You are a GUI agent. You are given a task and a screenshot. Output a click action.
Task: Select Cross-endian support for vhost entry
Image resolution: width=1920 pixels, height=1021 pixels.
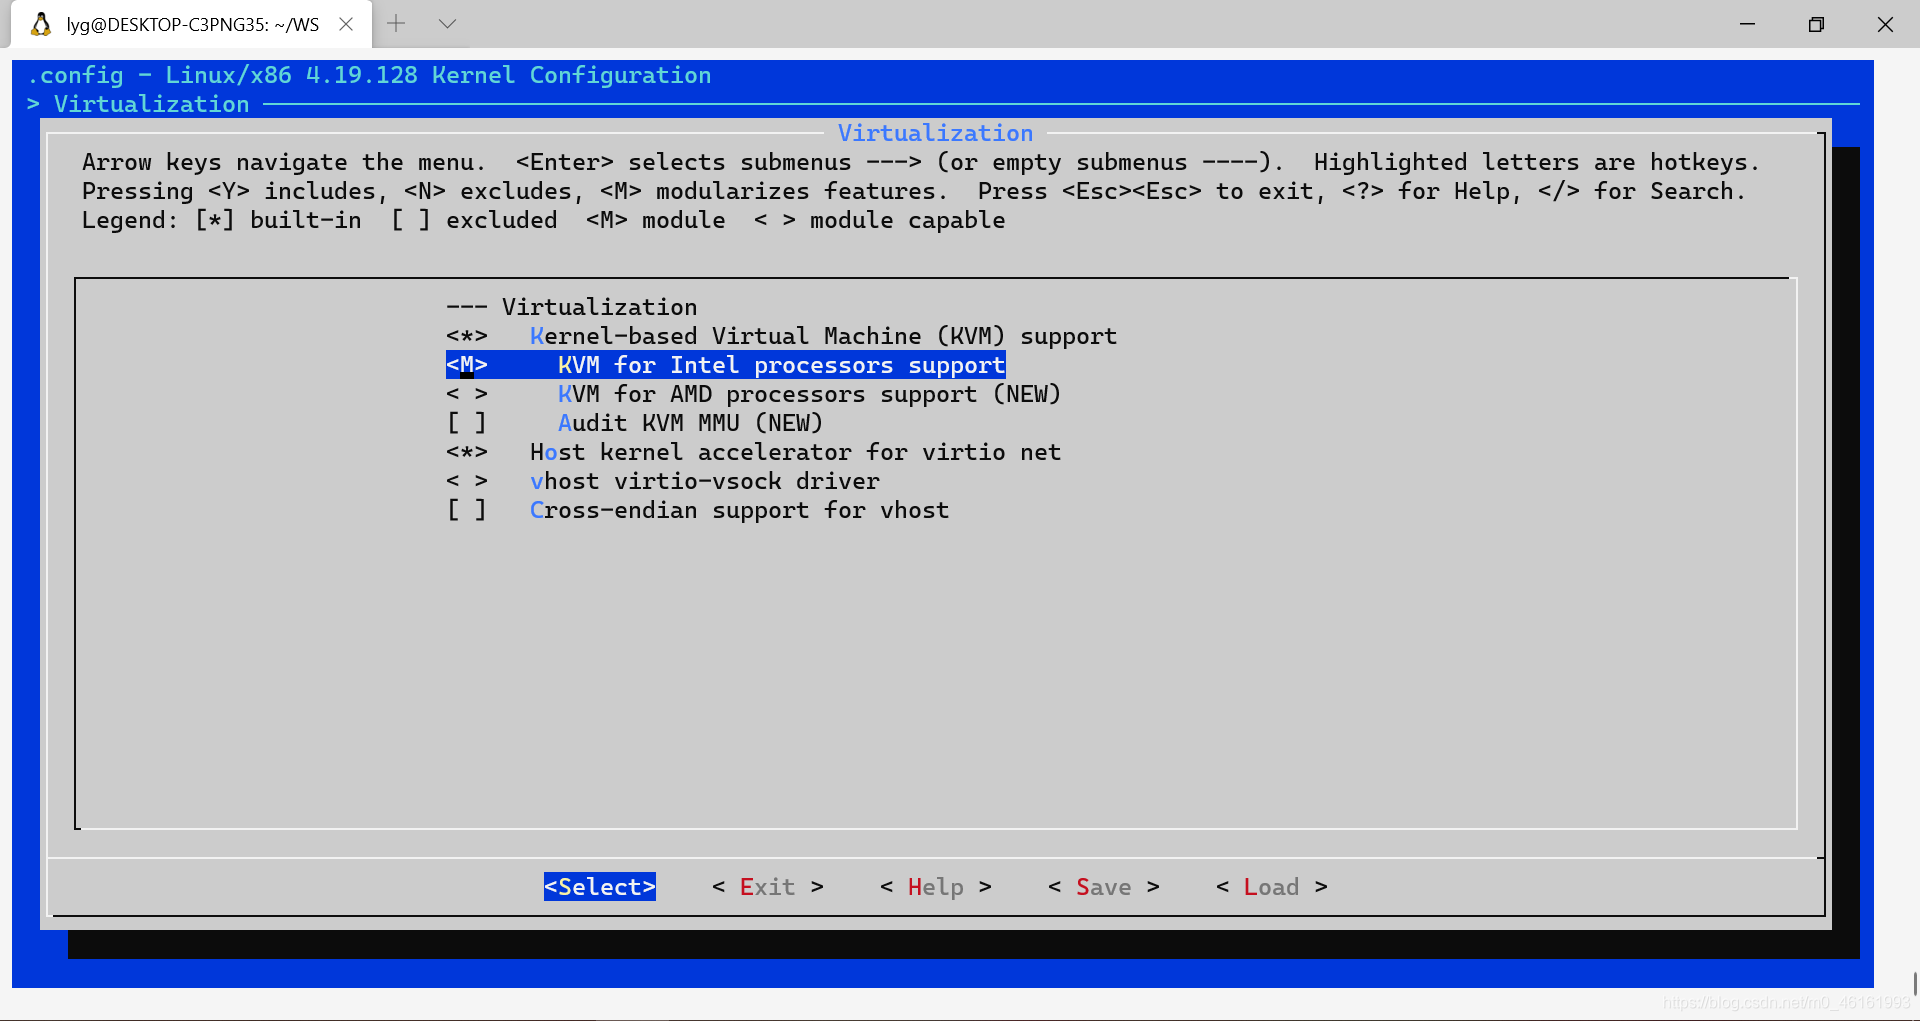point(739,510)
